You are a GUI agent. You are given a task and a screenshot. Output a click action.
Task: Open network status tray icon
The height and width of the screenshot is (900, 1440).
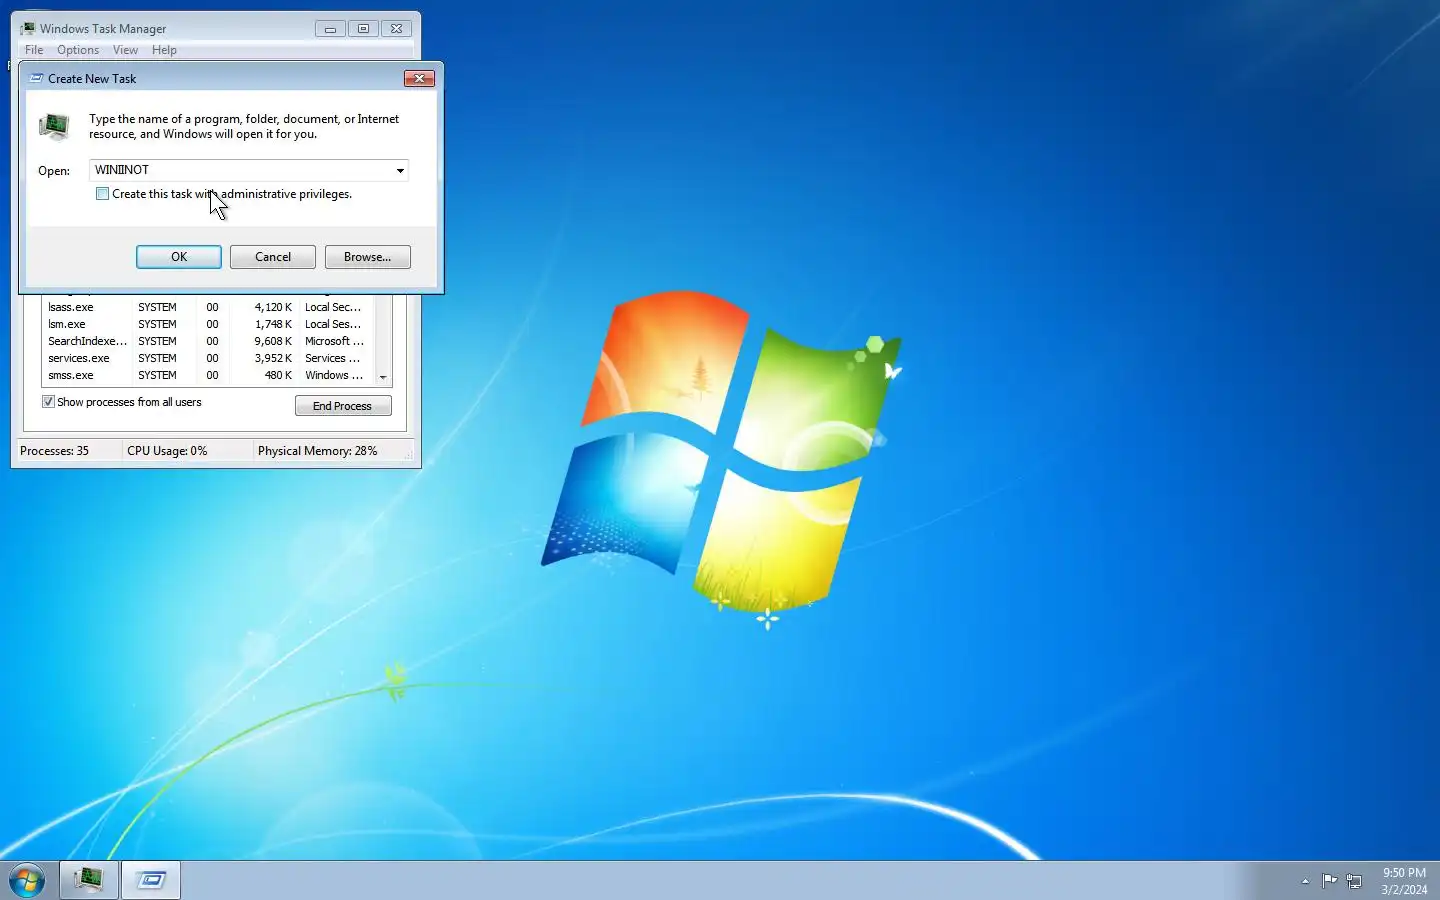(1354, 881)
